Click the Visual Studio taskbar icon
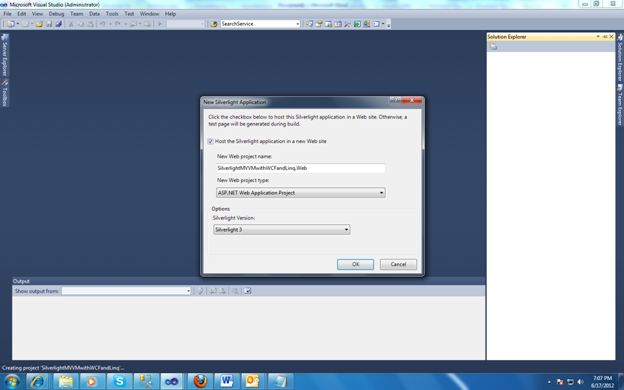Viewport: 624px width, 390px height. coord(172,382)
